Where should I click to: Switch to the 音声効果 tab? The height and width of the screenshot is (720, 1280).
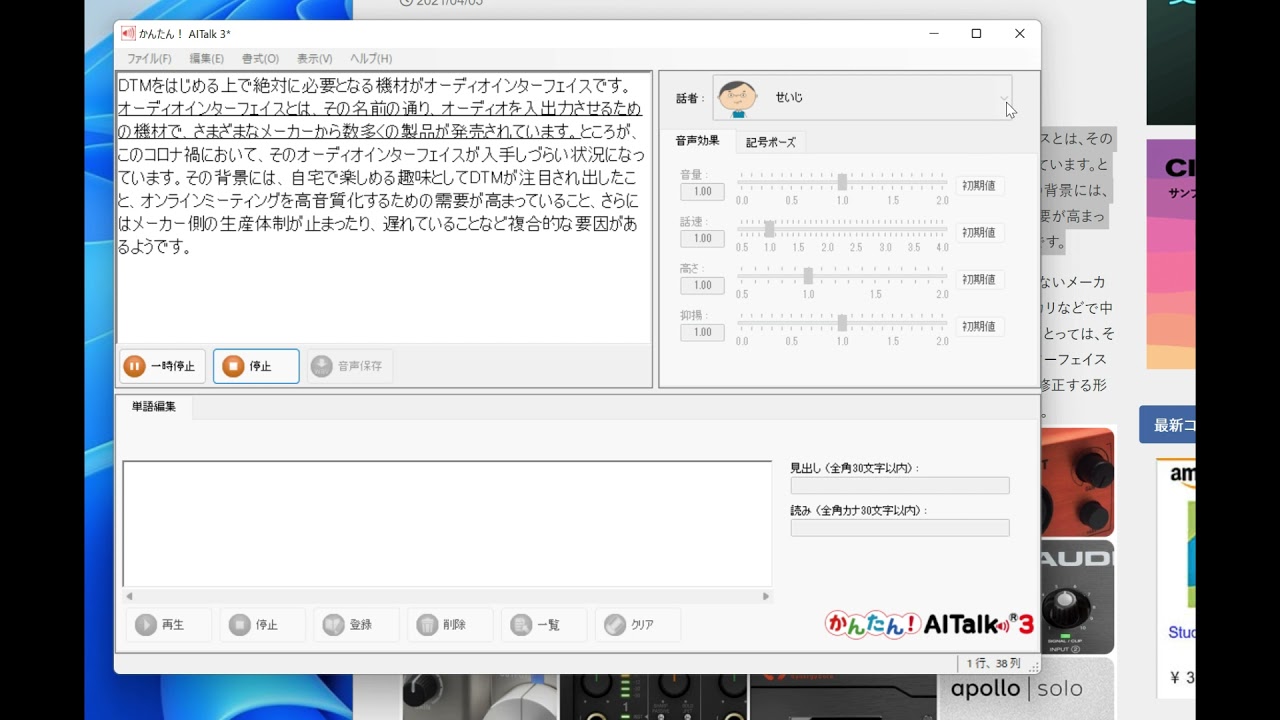click(x=697, y=141)
